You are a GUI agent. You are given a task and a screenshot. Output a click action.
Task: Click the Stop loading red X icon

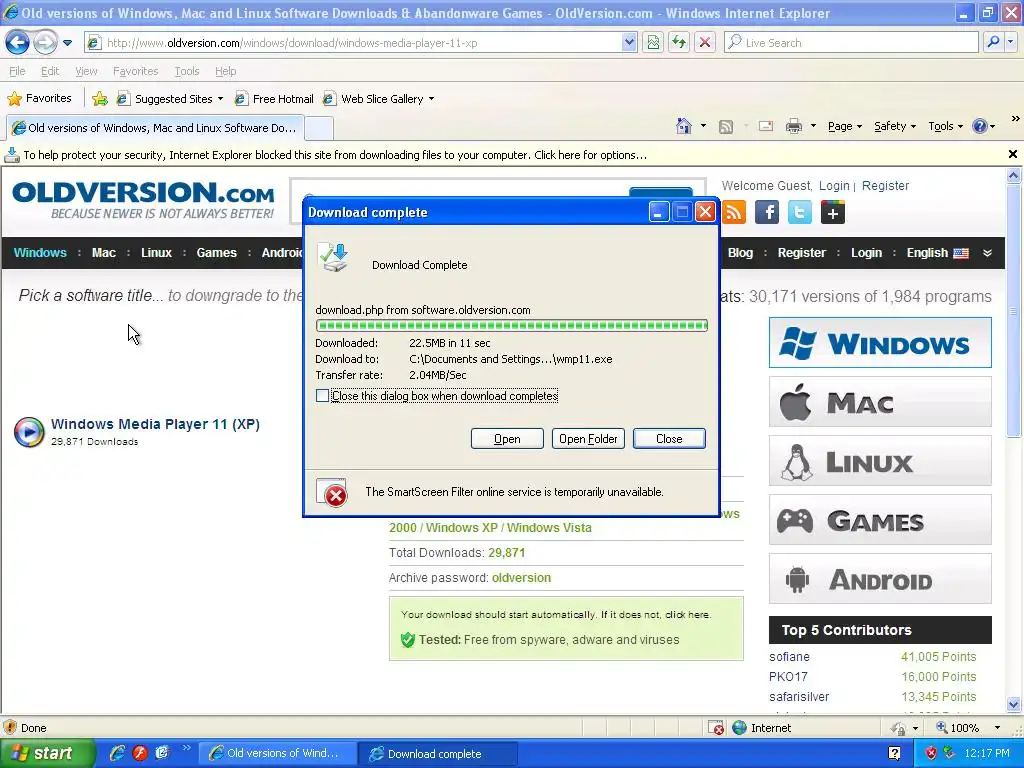(705, 42)
